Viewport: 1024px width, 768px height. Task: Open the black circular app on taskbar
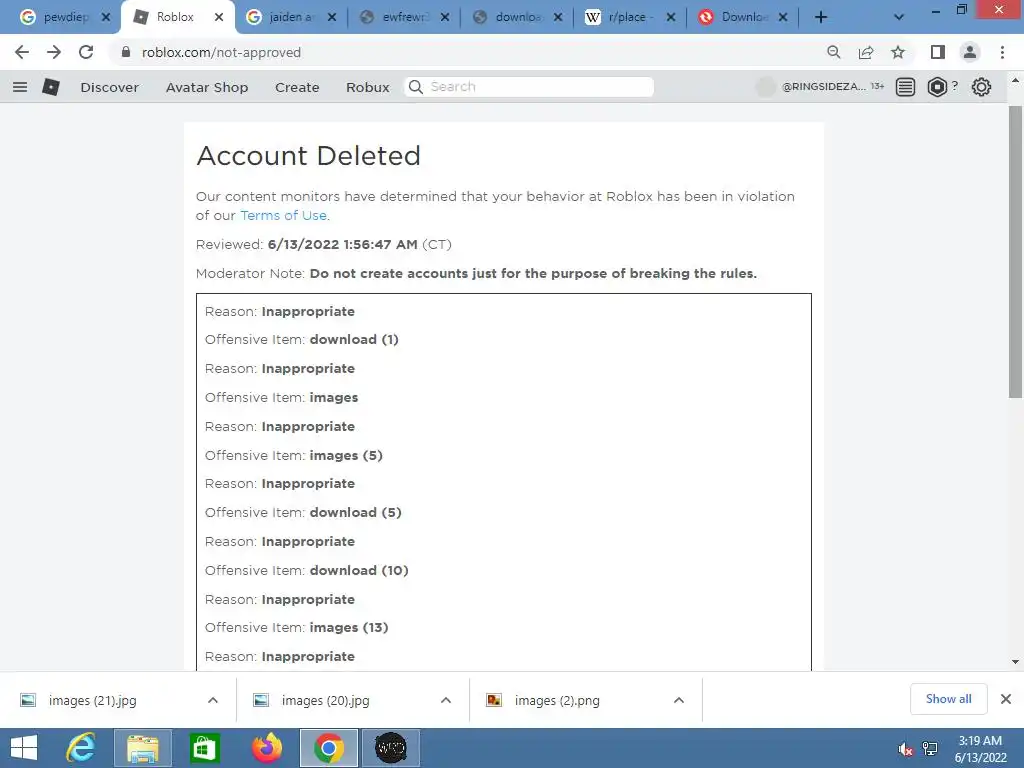coord(391,748)
